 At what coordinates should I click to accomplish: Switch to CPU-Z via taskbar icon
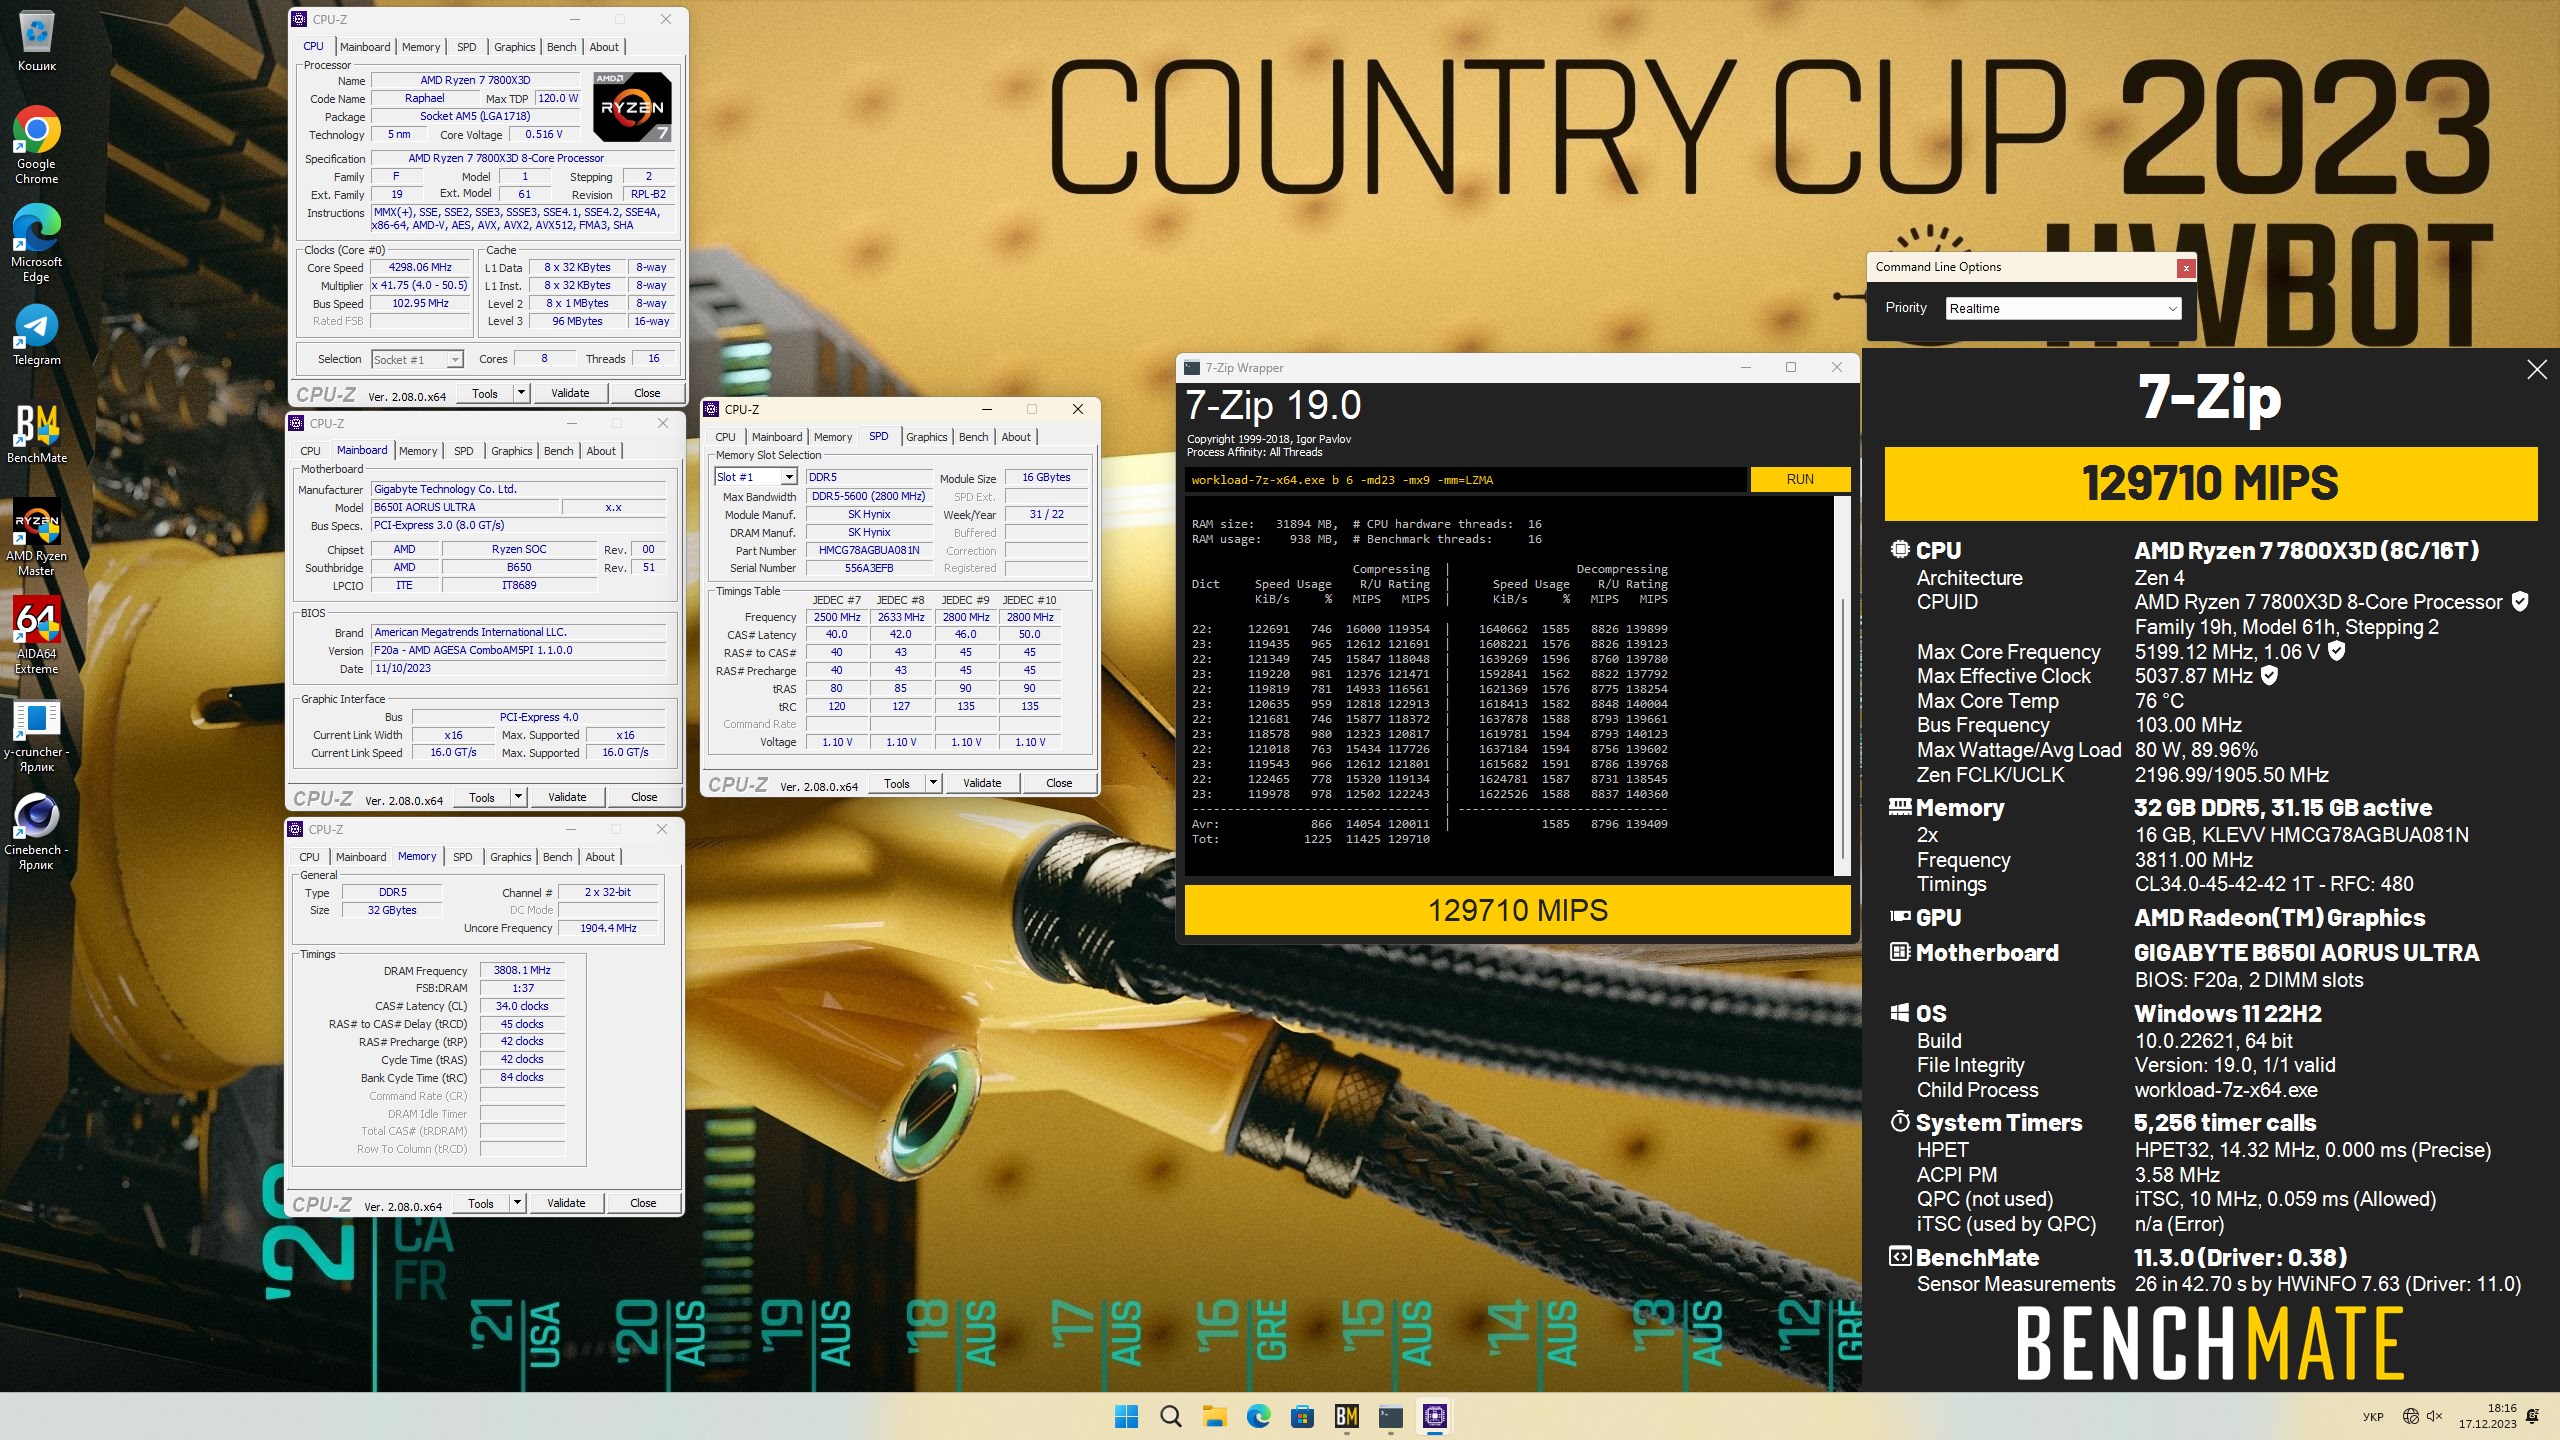[x=1435, y=1416]
